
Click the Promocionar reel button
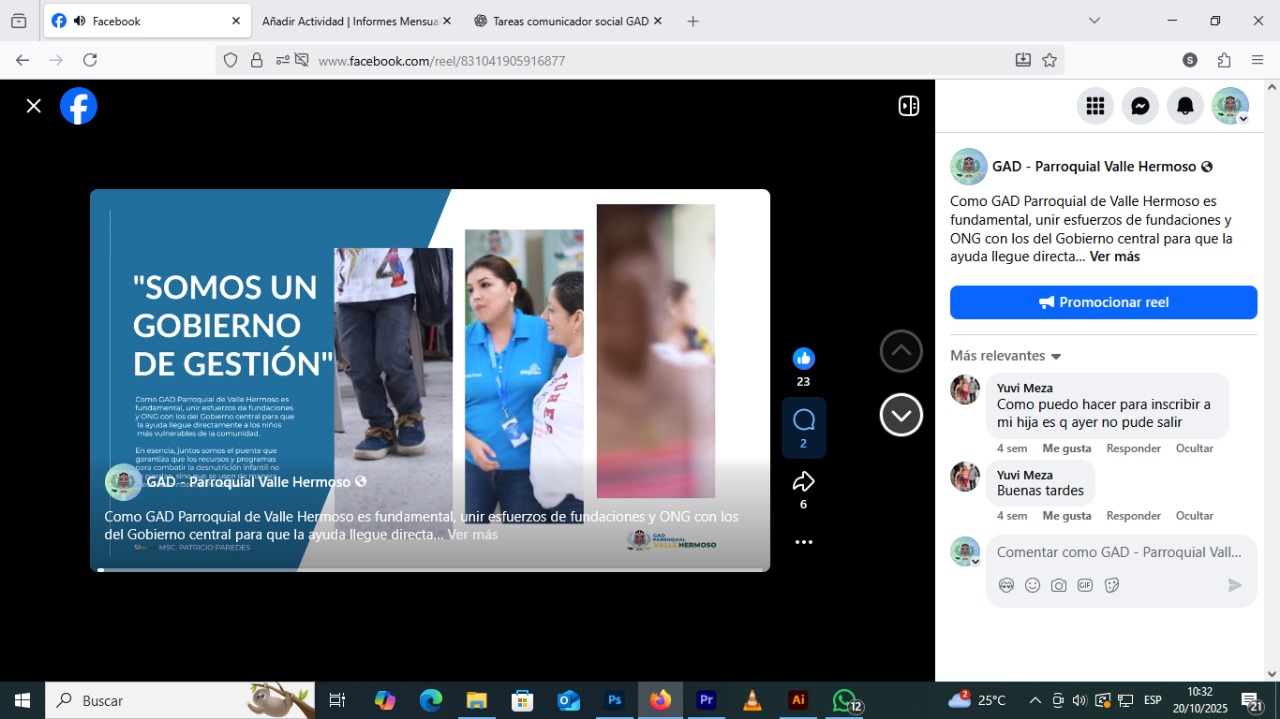[1103, 302]
